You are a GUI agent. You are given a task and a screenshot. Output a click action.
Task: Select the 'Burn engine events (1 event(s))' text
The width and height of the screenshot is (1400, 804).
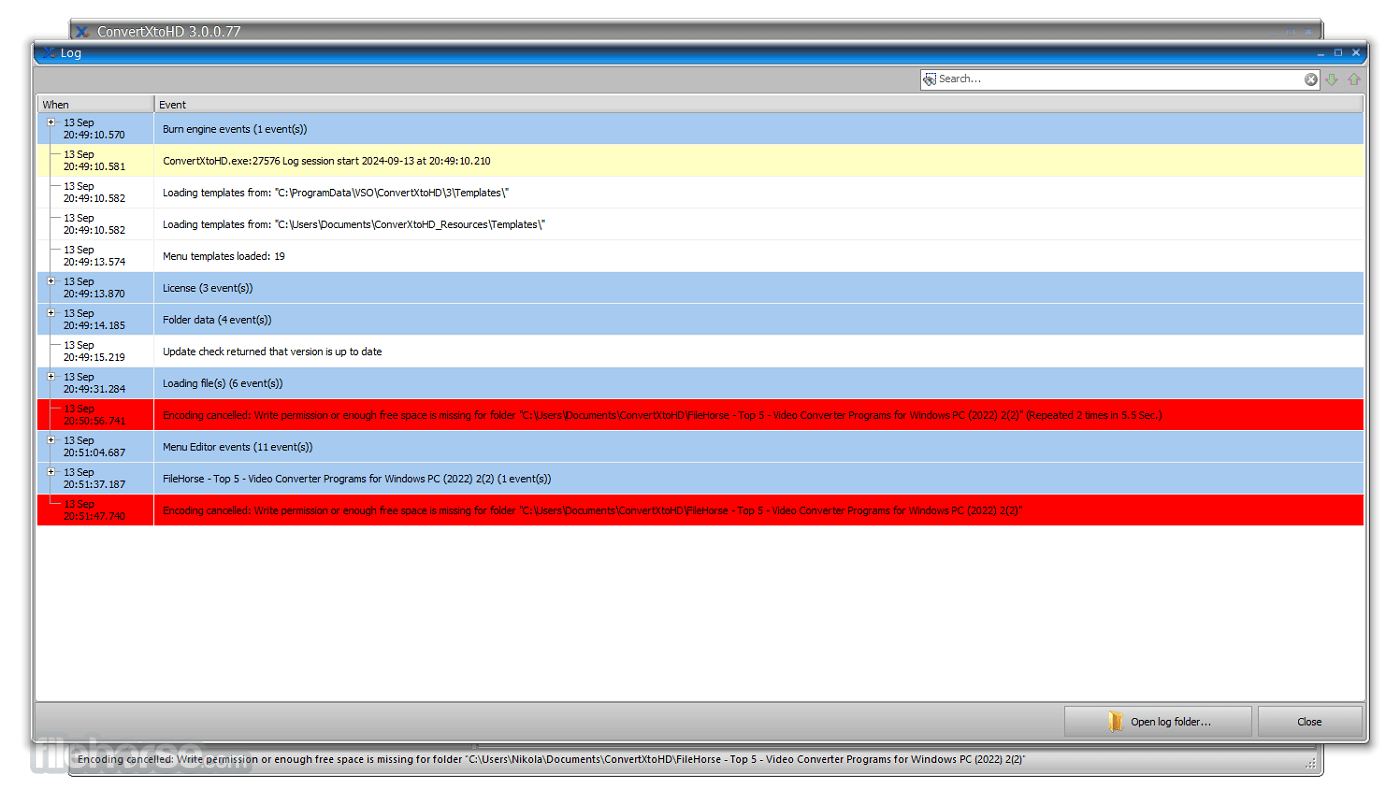pyautogui.click(x=235, y=129)
